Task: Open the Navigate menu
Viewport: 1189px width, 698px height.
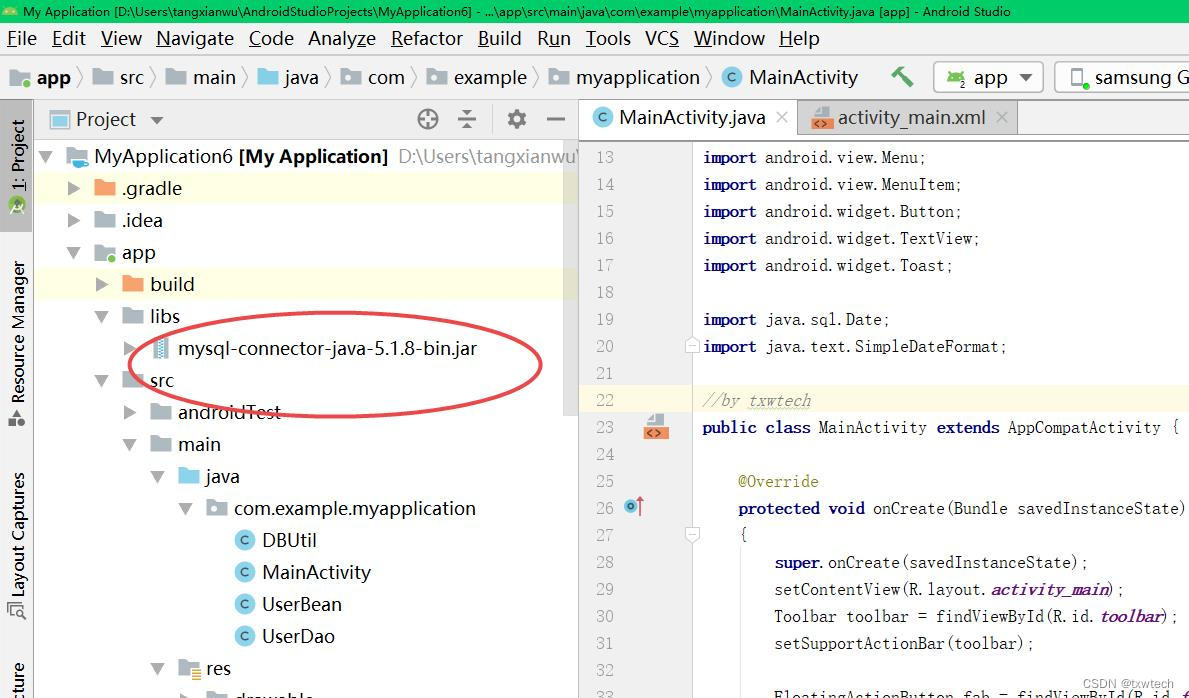Action: pyautogui.click(x=195, y=39)
